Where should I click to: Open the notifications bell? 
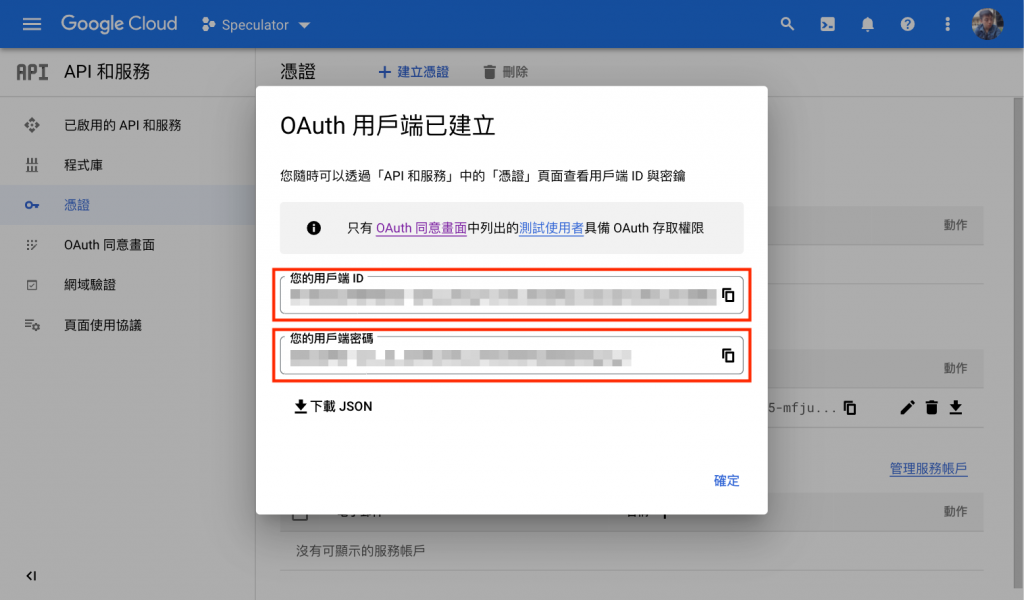867,24
